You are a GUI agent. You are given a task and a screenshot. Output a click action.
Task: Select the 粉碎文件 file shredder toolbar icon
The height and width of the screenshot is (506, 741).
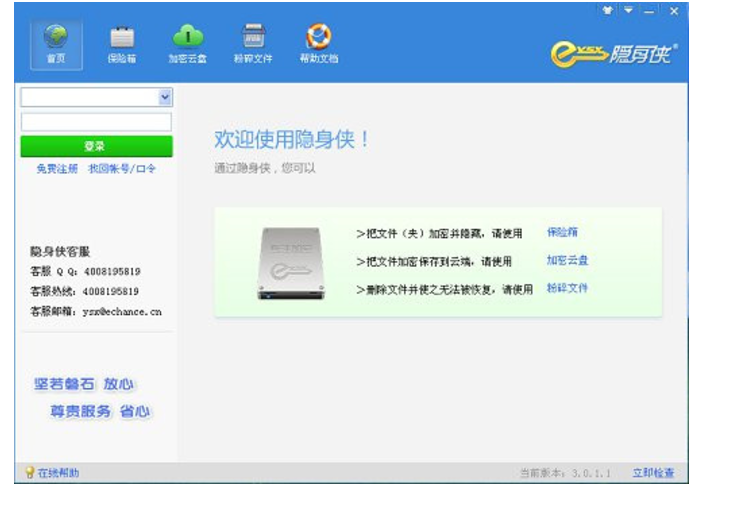253,38
